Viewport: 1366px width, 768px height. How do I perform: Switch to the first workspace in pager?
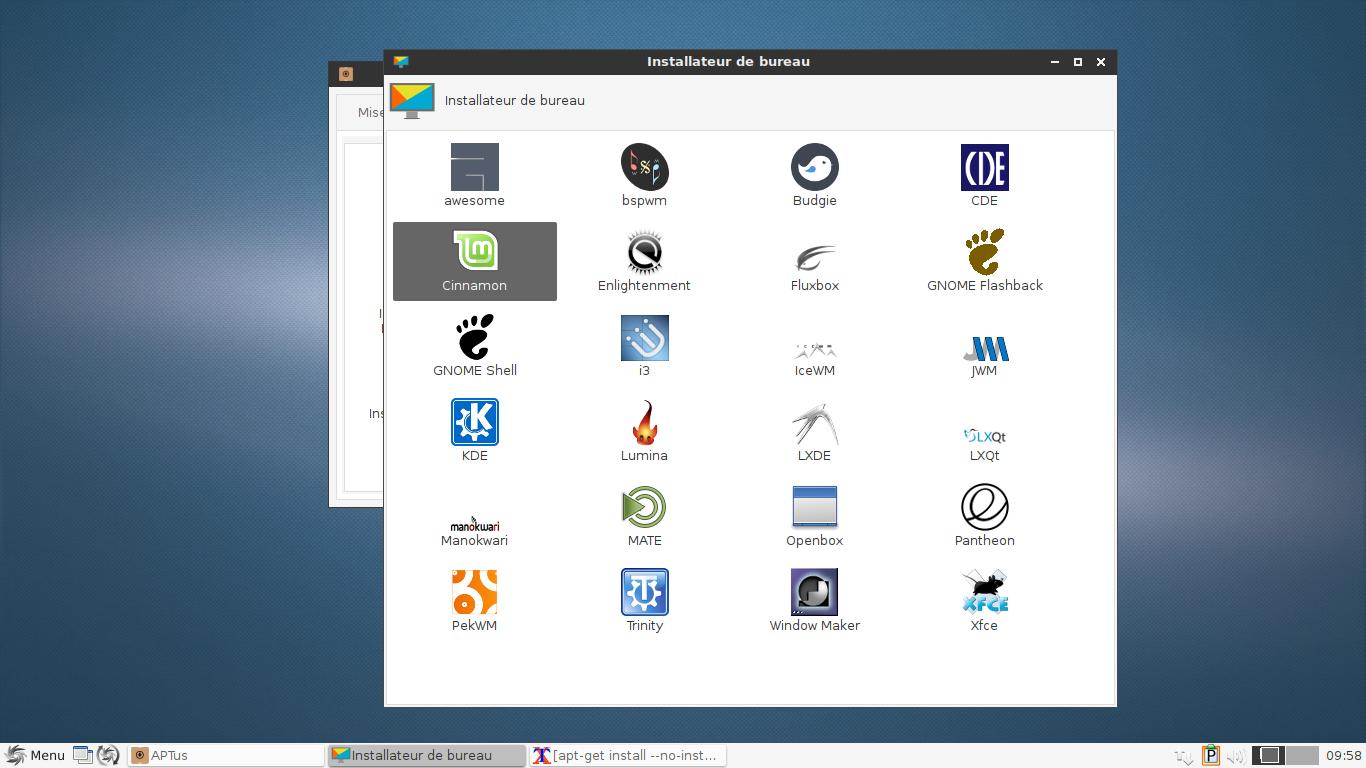tap(1270, 755)
